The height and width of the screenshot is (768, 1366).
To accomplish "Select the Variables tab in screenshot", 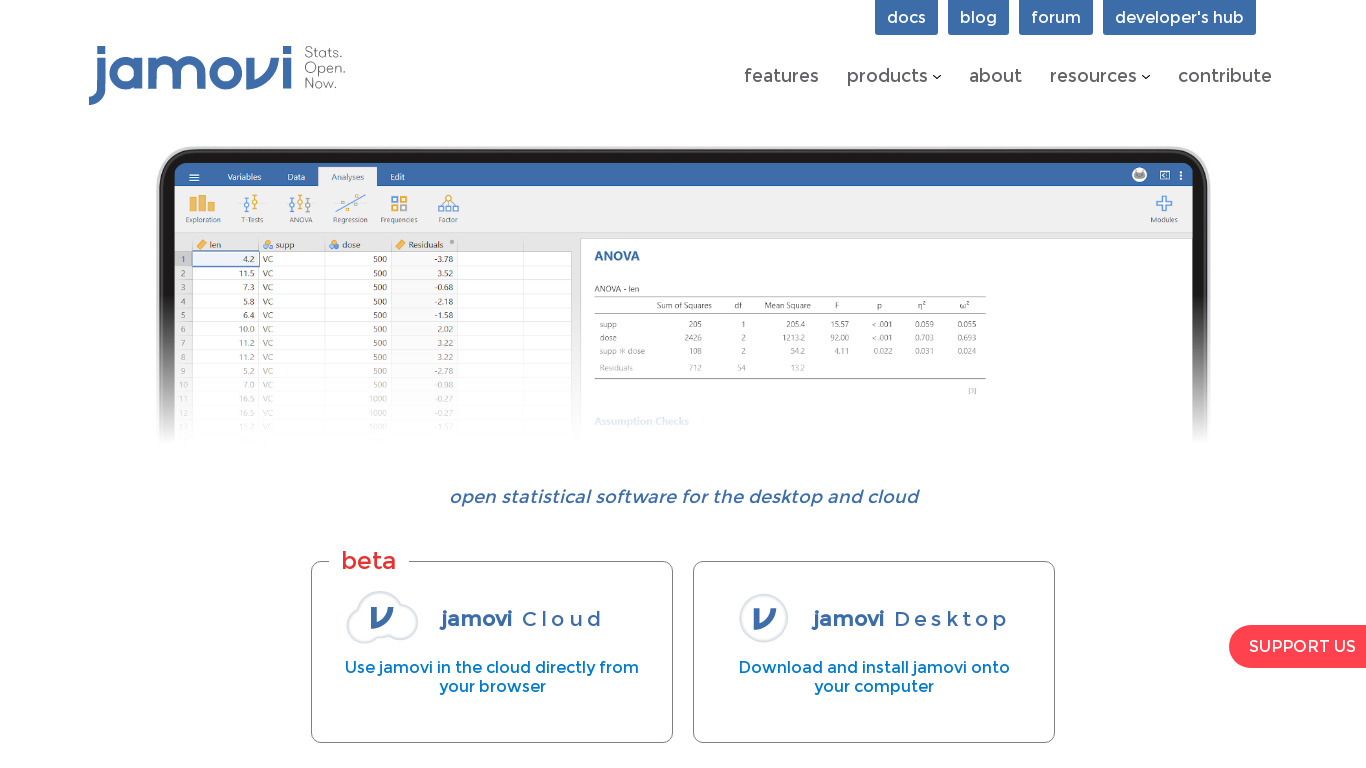I will (x=244, y=177).
